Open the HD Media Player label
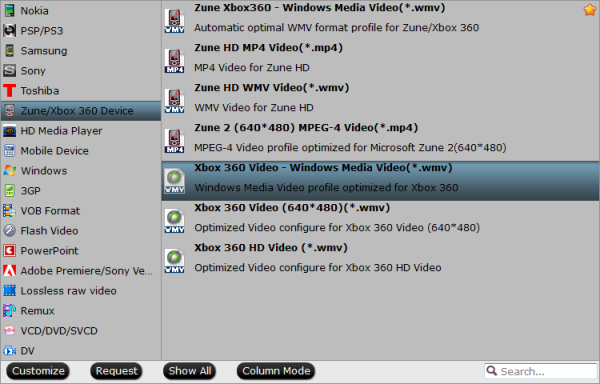The height and width of the screenshot is (384, 600). tap(61, 131)
